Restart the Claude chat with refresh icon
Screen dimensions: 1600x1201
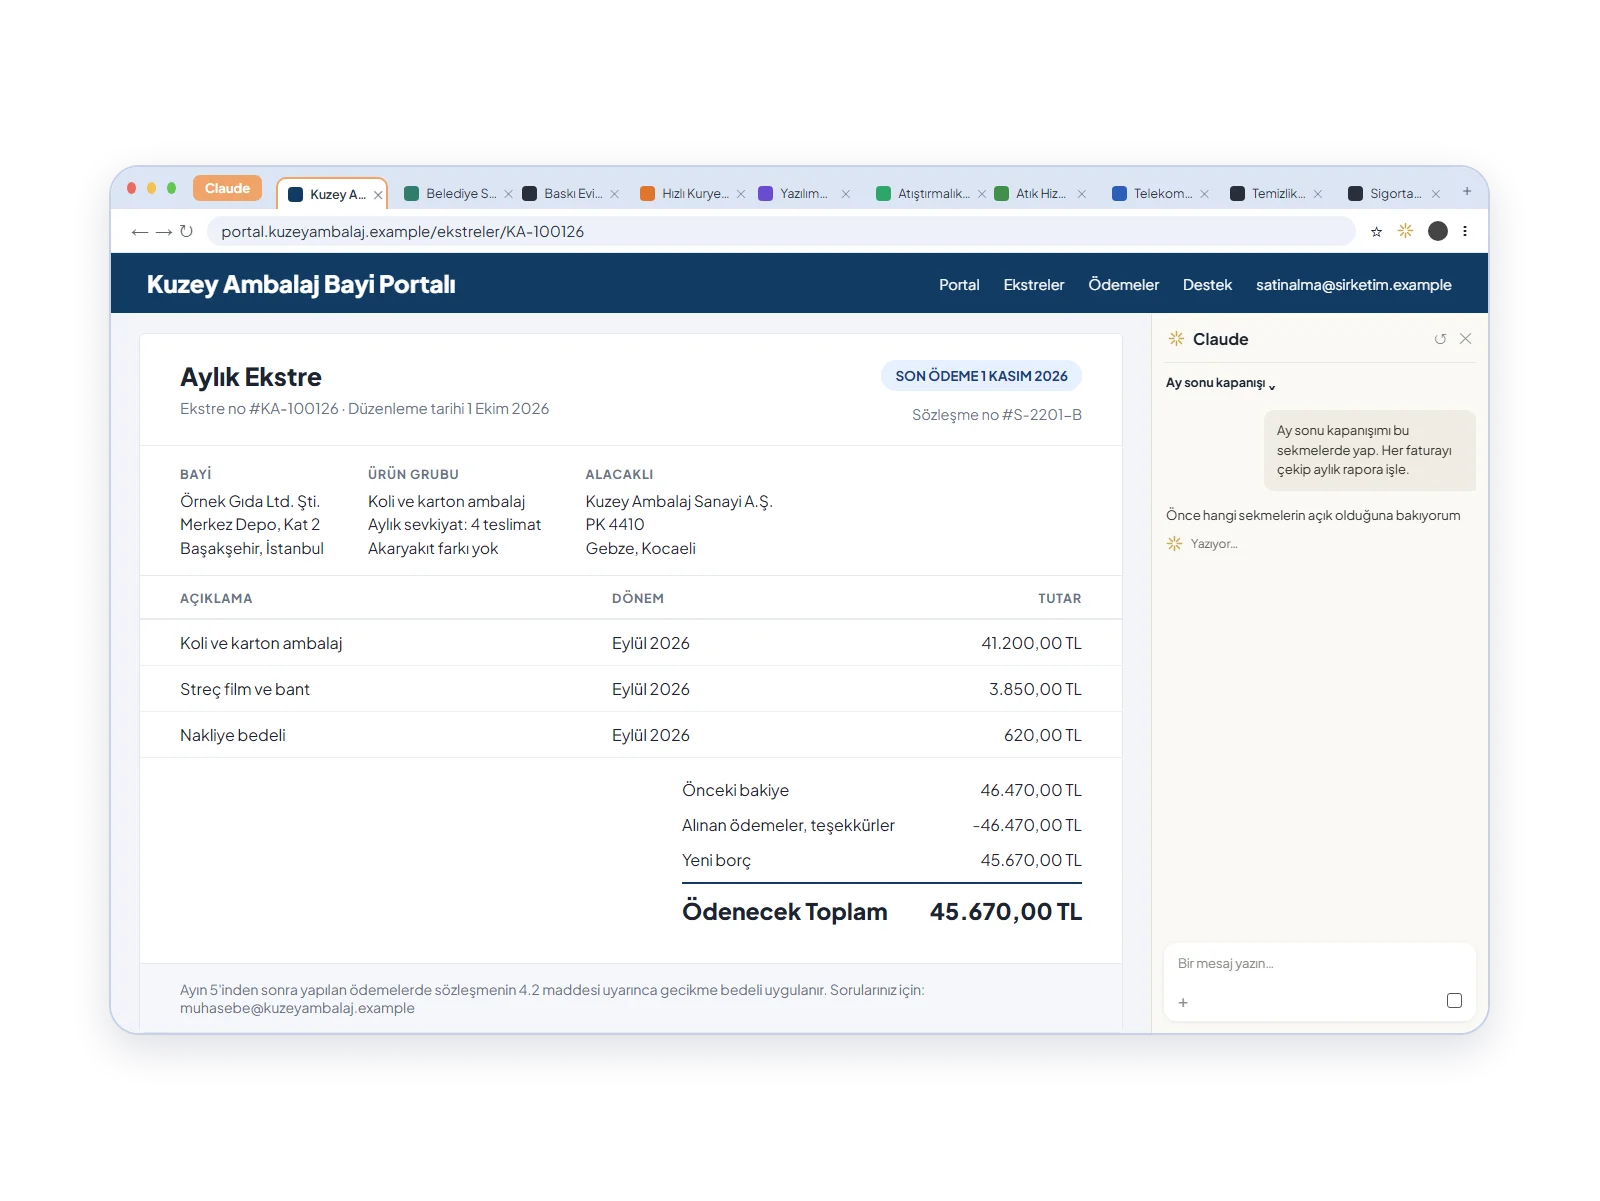[1440, 339]
